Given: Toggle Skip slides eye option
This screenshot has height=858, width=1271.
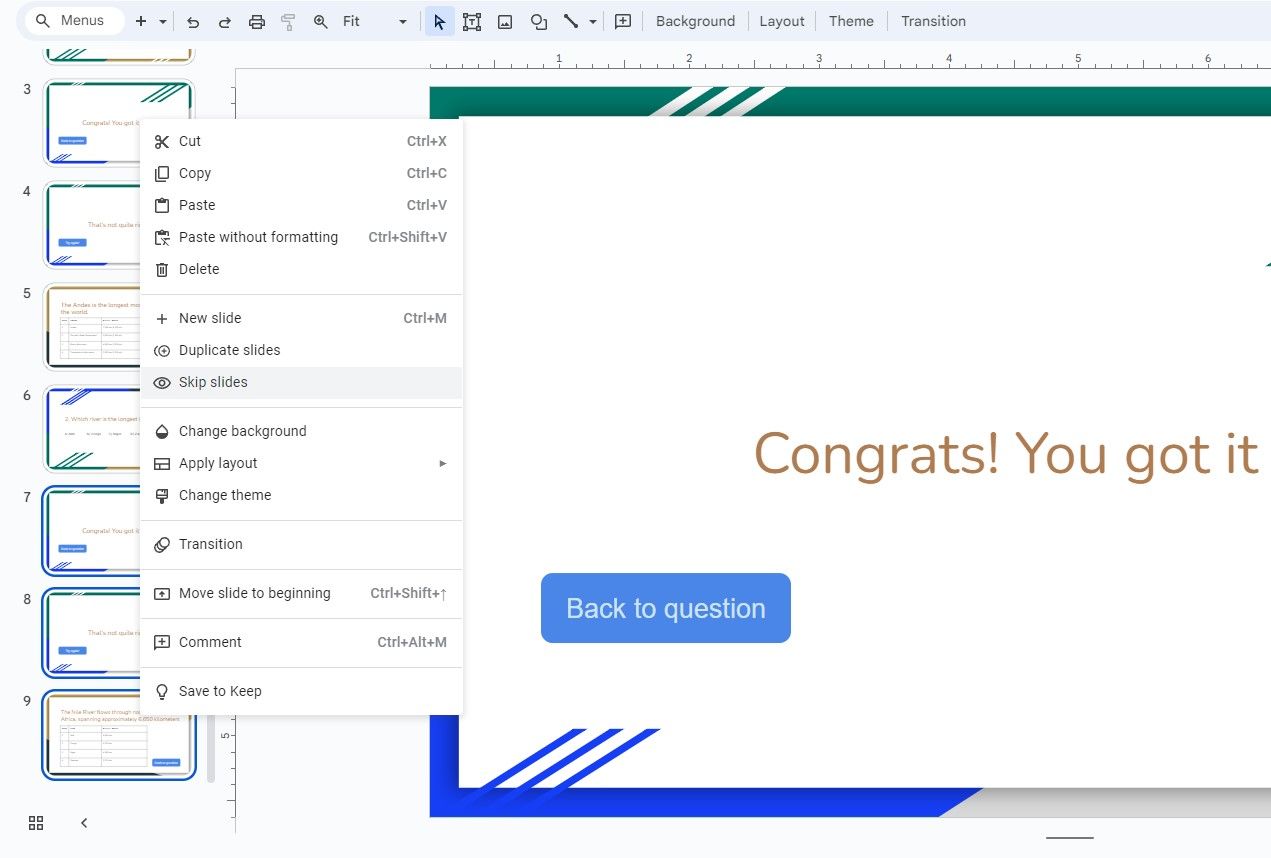Looking at the screenshot, I should [x=301, y=382].
